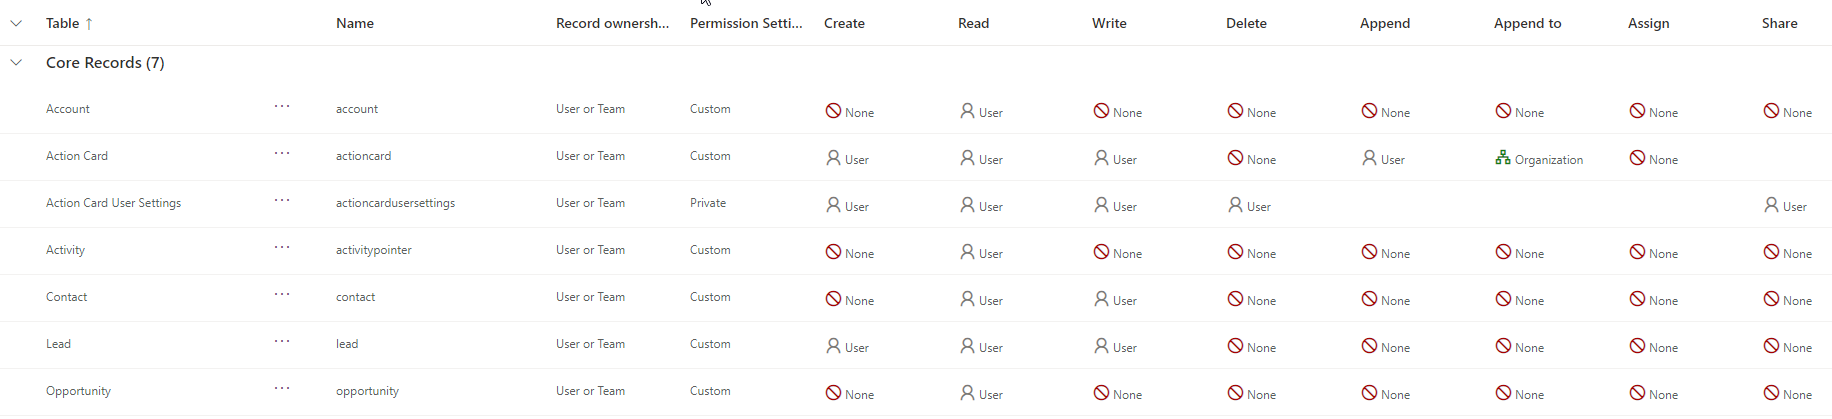Click the None icon for Opportunity Delete
The image size is (1832, 419).
click(x=1235, y=393)
